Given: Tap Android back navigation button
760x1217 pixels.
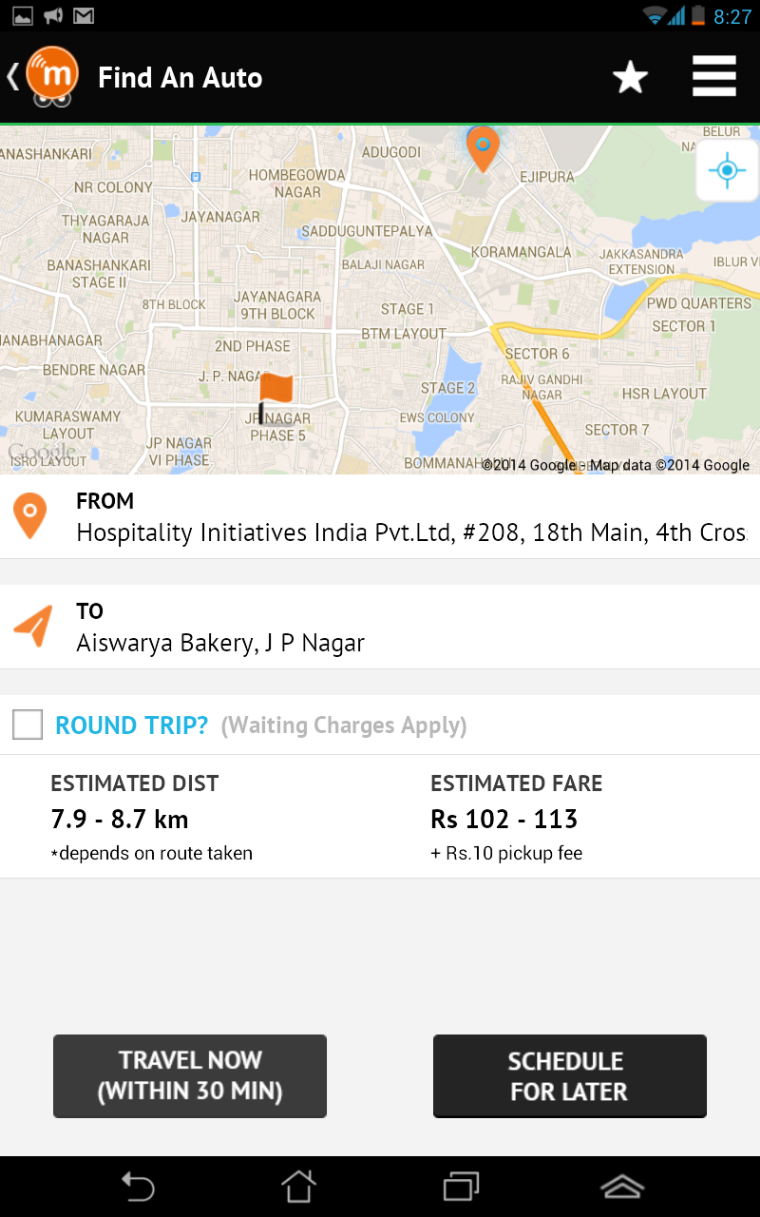Looking at the screenshot, I should 138,1187.
